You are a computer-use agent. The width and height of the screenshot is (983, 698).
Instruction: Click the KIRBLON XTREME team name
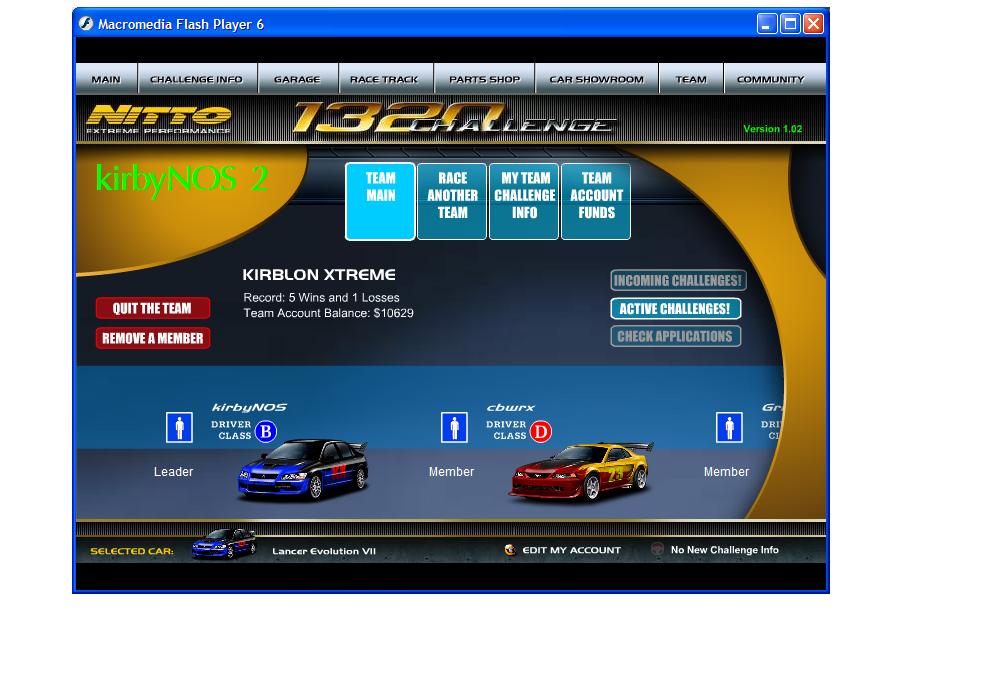pos(319,275)
